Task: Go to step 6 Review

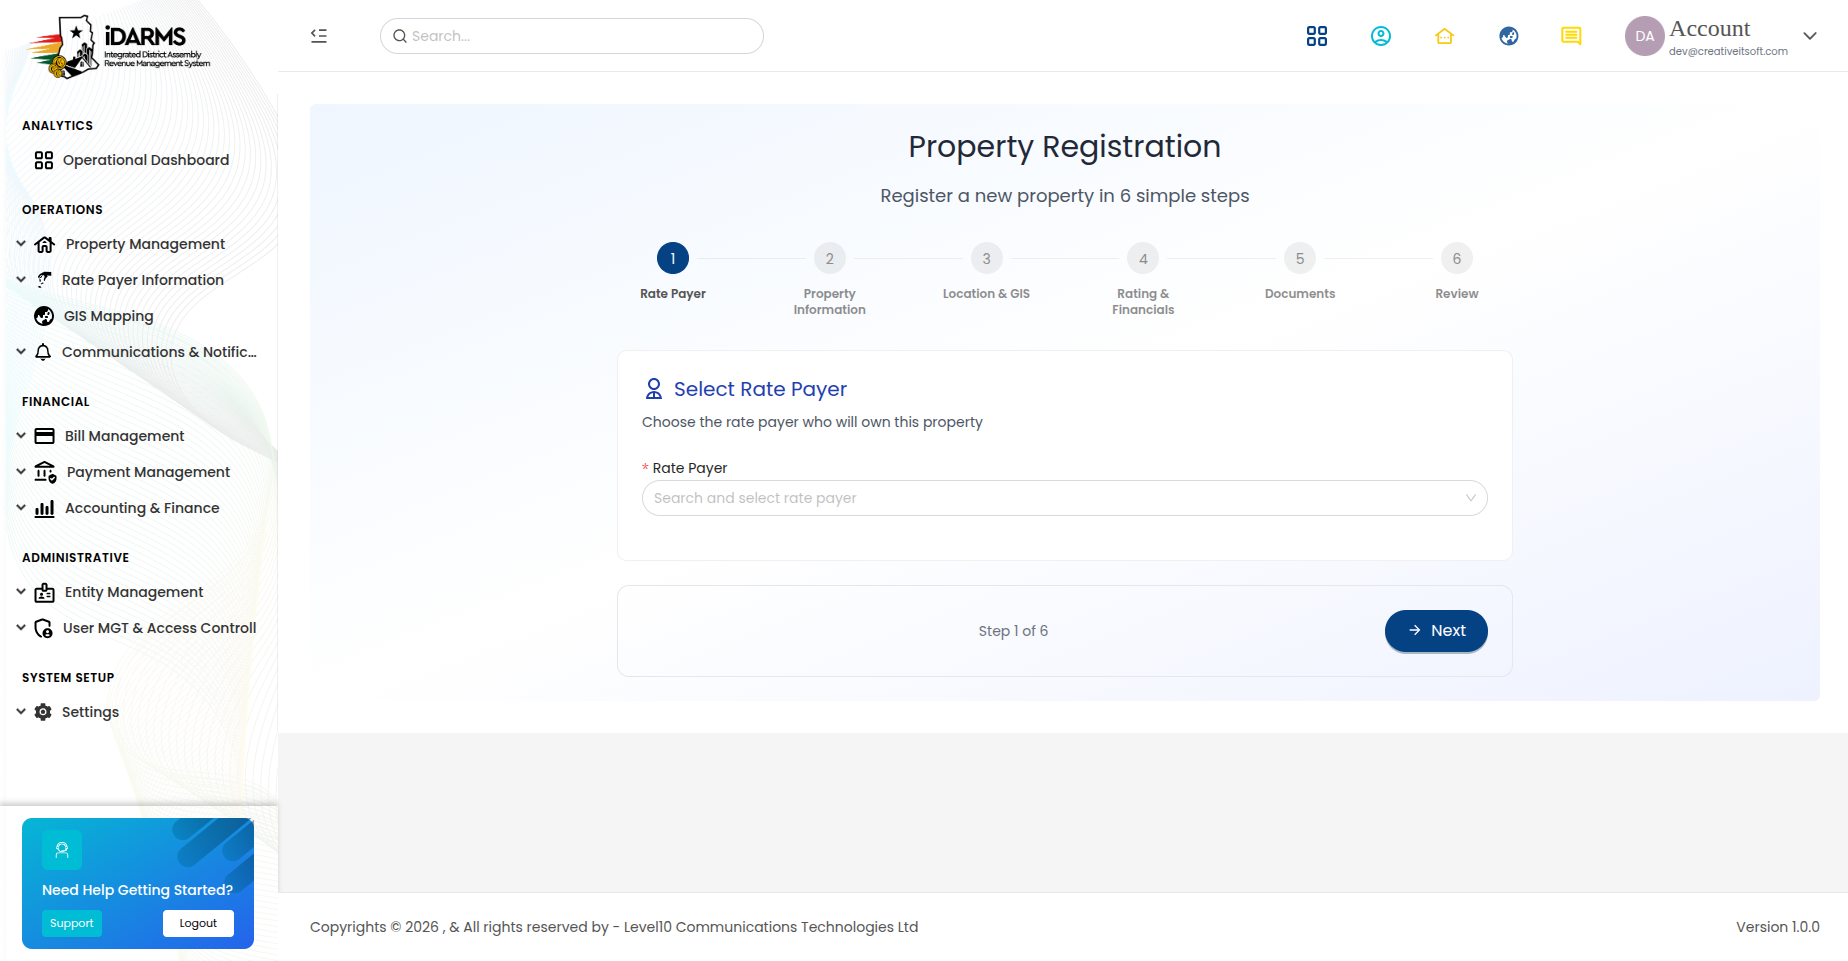Action: tap(1457, 259)
